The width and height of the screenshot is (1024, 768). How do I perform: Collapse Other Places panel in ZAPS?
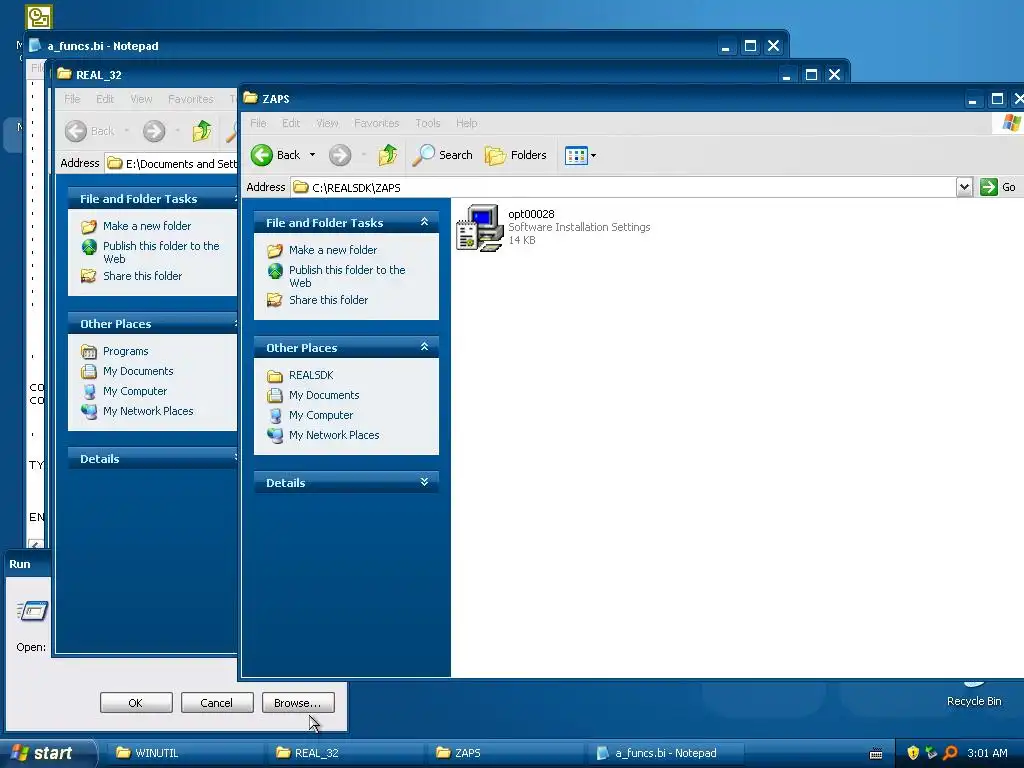click(x=424, y=347)
